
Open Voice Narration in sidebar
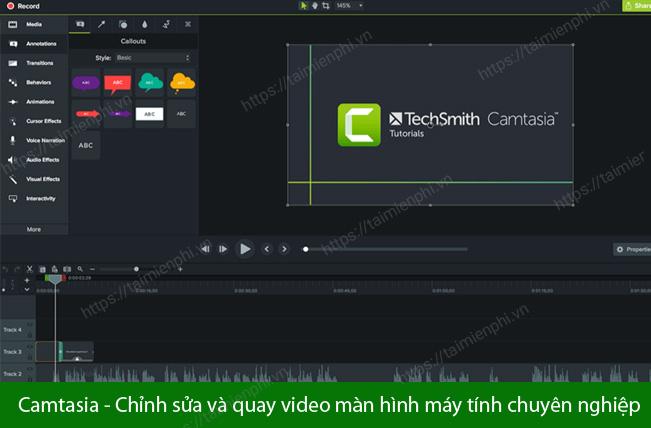click(34, 140)
